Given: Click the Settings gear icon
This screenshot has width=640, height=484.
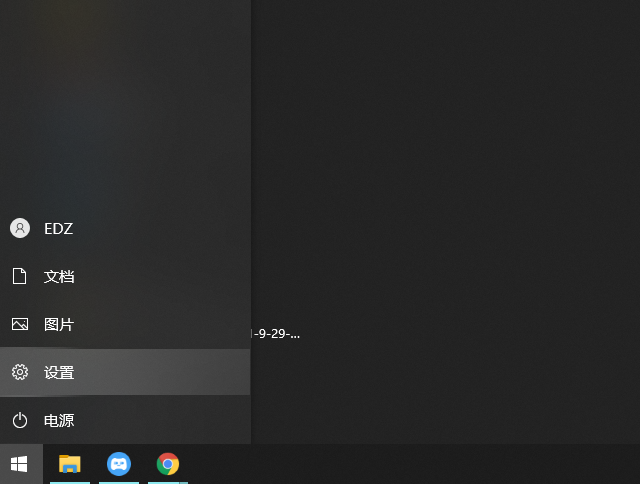Looking at the screenshot, I should [20, 372].
